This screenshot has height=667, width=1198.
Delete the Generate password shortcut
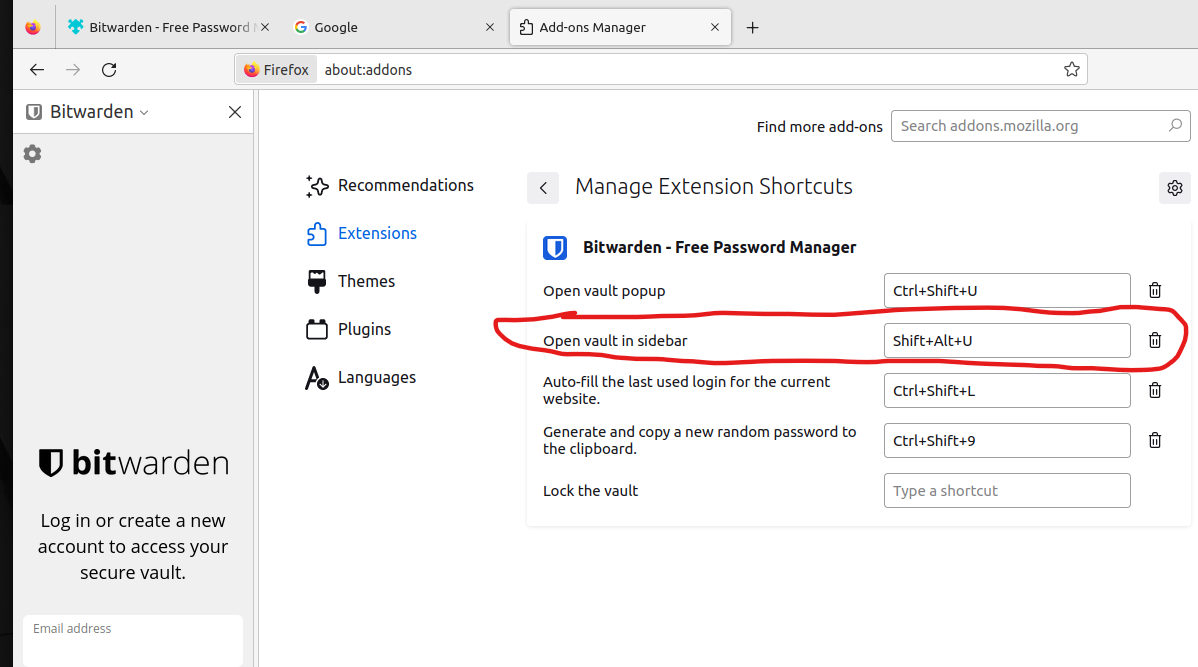point(1154,440)
